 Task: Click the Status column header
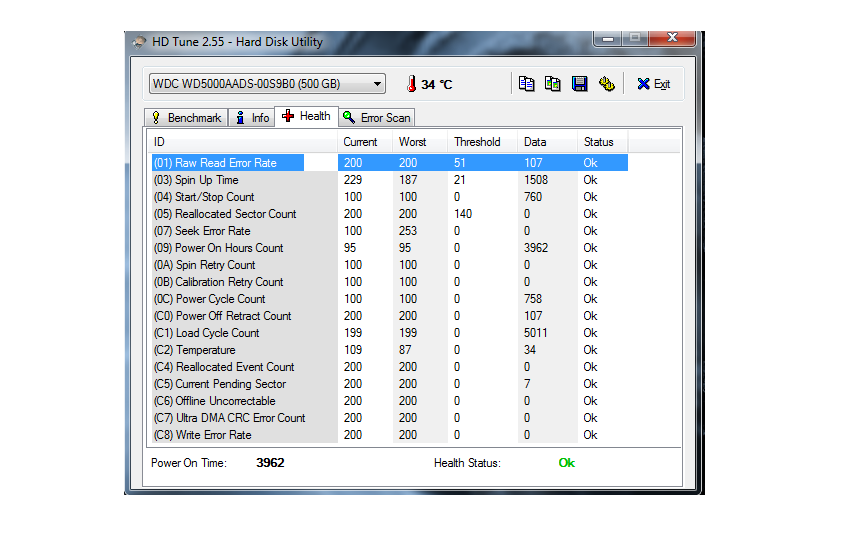click(602, 142)
